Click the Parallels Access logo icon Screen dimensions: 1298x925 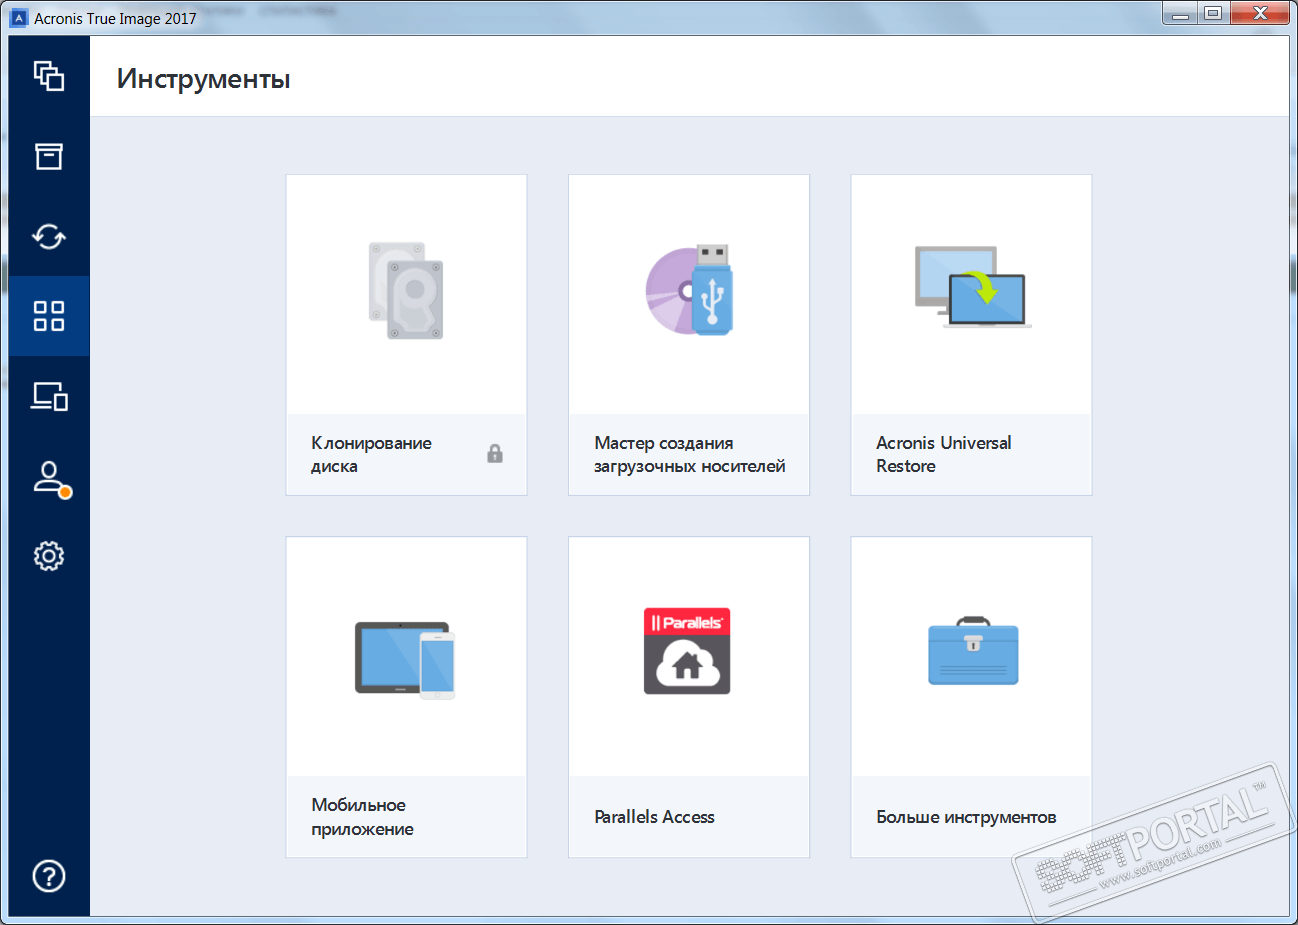pos(687,651)
